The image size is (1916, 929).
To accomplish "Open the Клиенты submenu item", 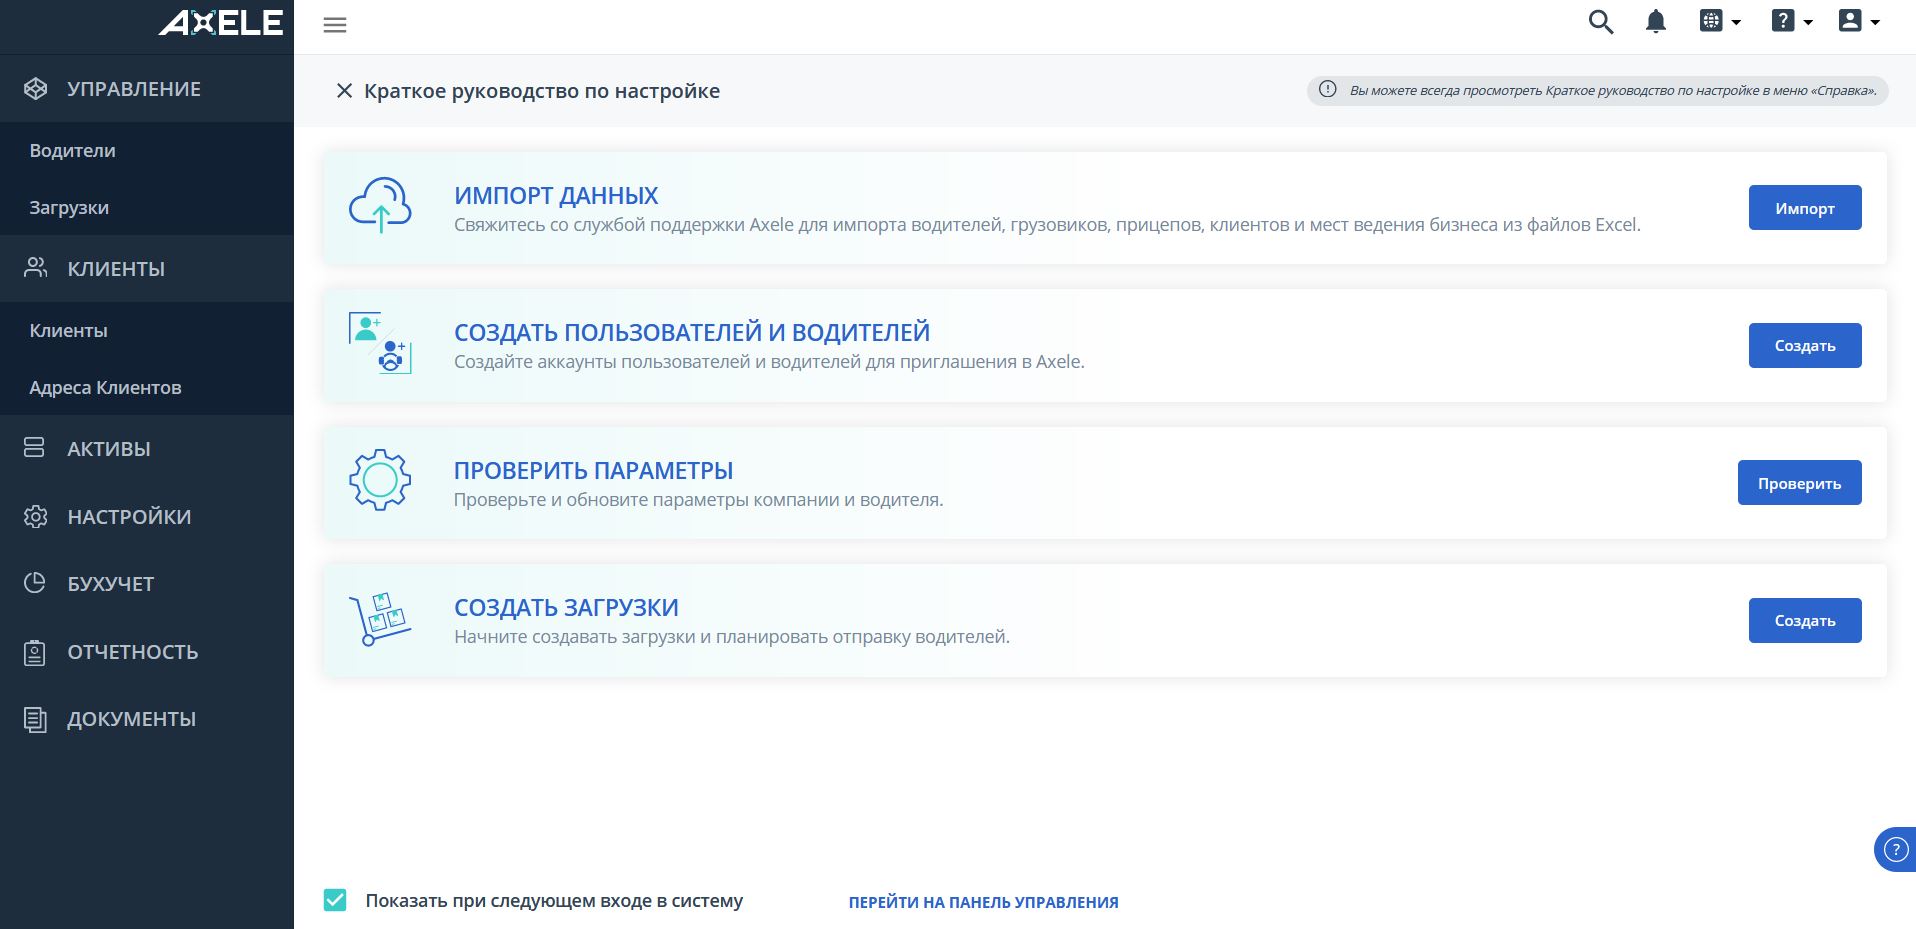I will (x=147, y=330).
